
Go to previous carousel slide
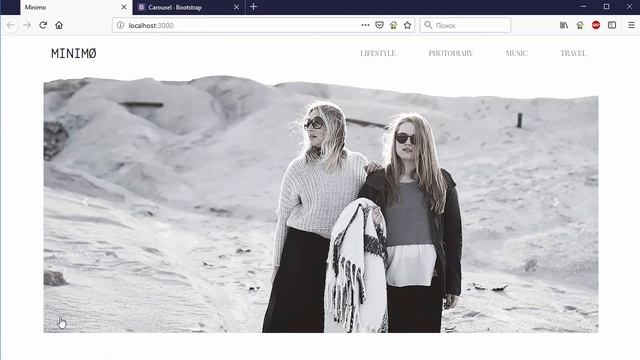(85, 202)
